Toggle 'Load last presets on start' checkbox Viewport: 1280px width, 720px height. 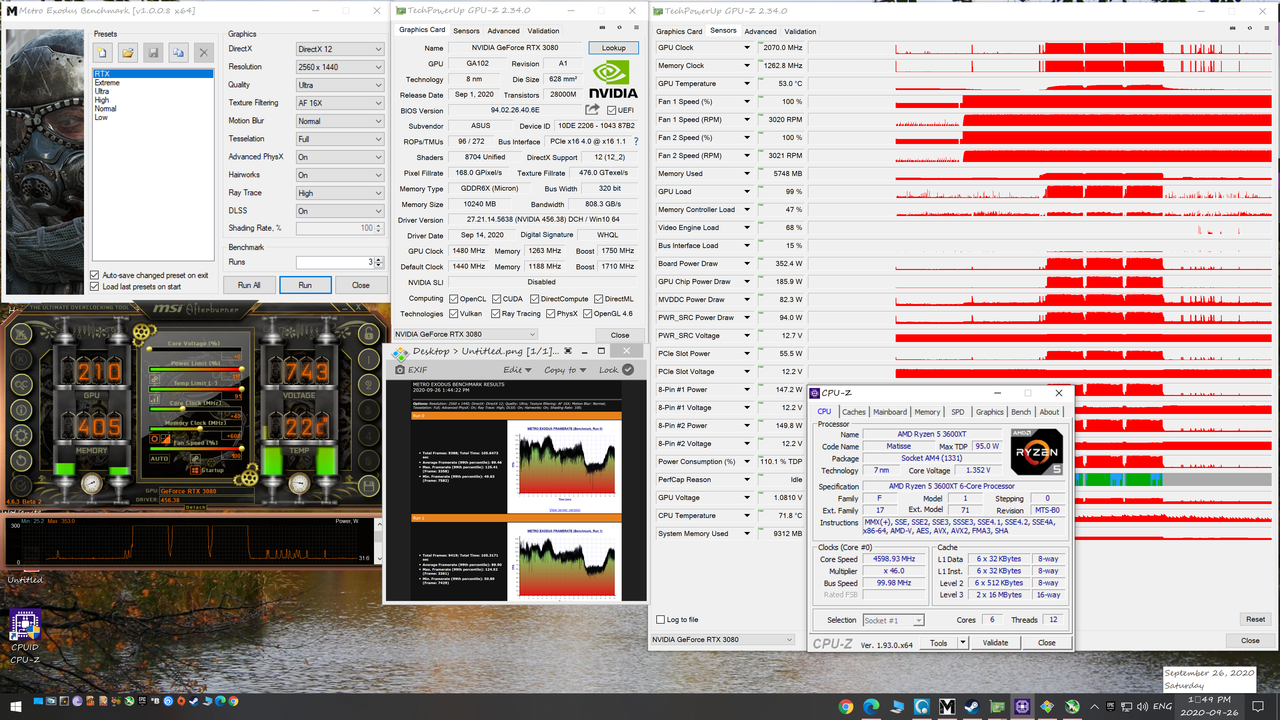pos(95,287)
